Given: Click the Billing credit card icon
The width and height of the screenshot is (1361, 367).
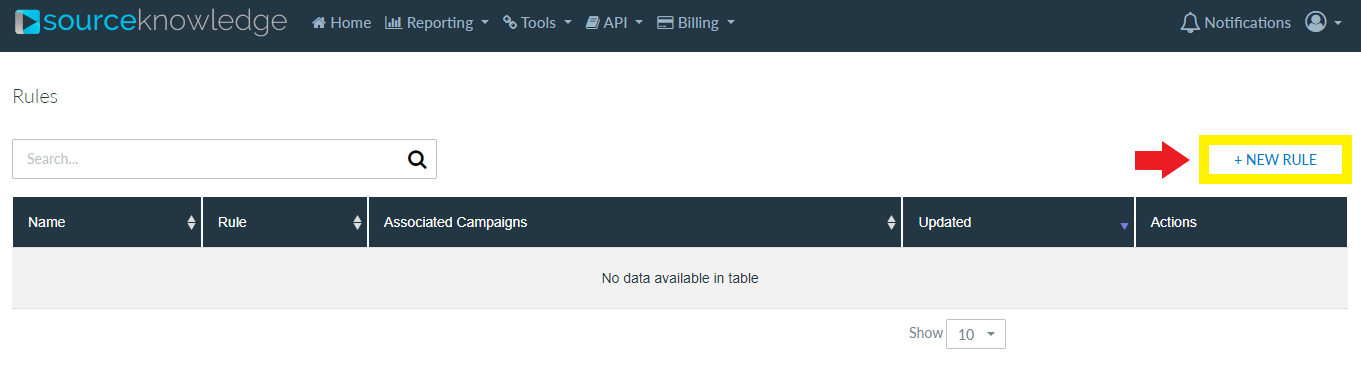Looking at the screenshot, I should pyautogui.click(x=665, y=22).
